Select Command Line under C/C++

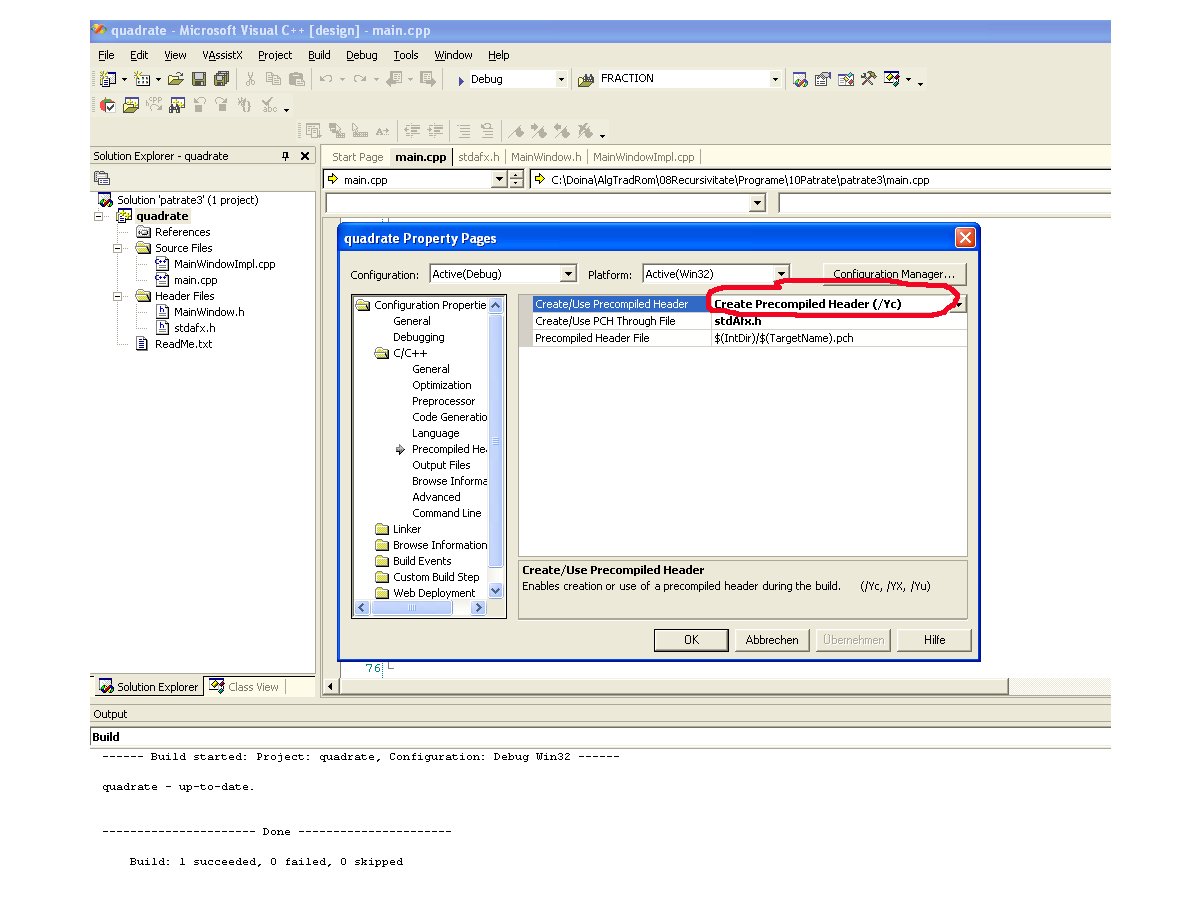click(446, 513)
